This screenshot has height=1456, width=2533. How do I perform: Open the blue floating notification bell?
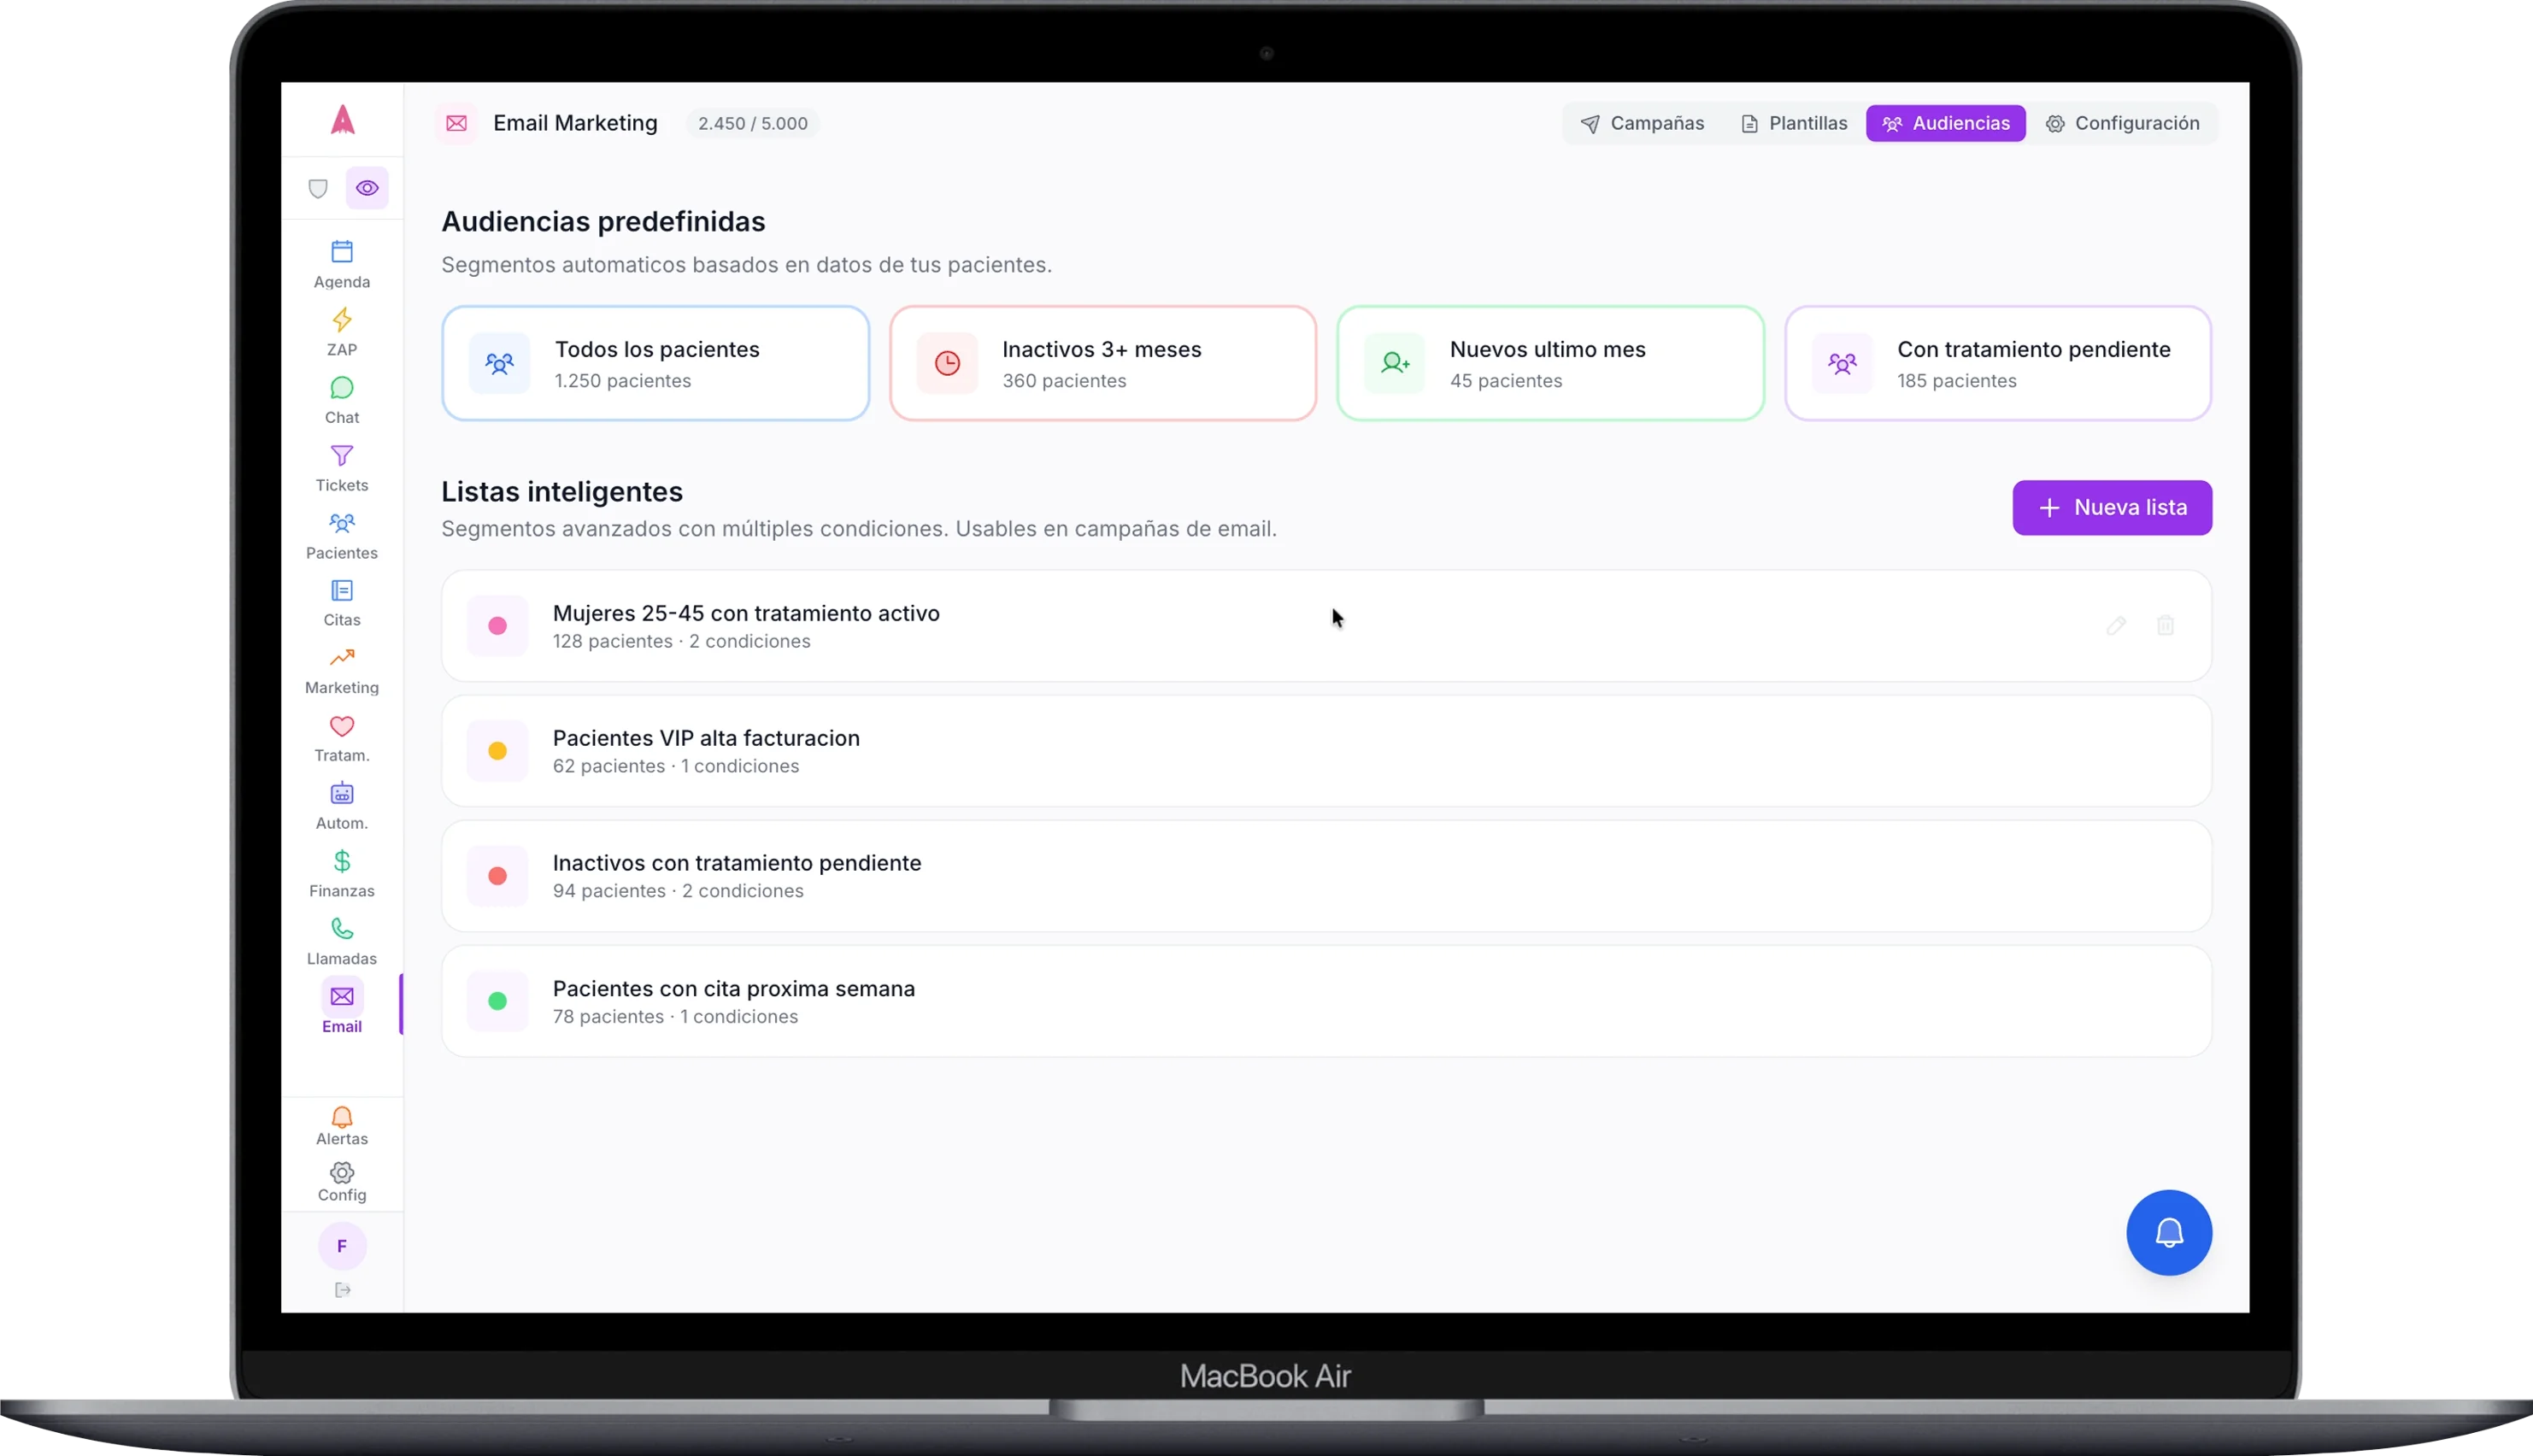[2168, 1232]
